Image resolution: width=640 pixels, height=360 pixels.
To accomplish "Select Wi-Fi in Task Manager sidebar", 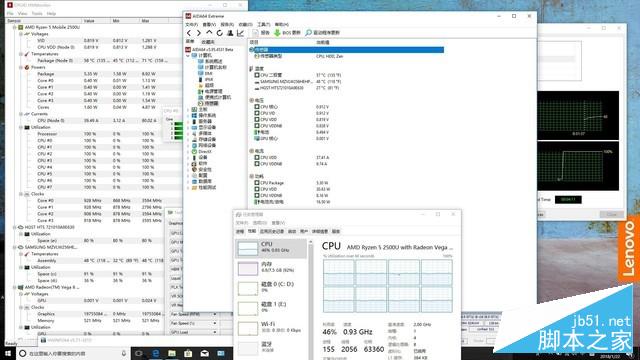I will click(271, 328).
